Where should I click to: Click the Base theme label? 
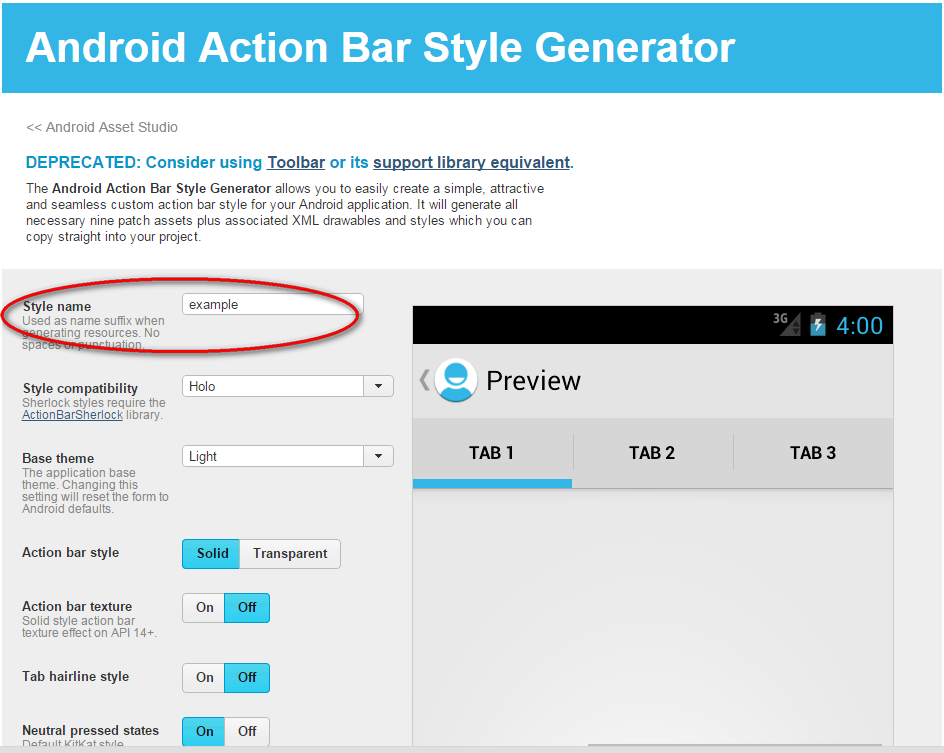coord(58,458)
